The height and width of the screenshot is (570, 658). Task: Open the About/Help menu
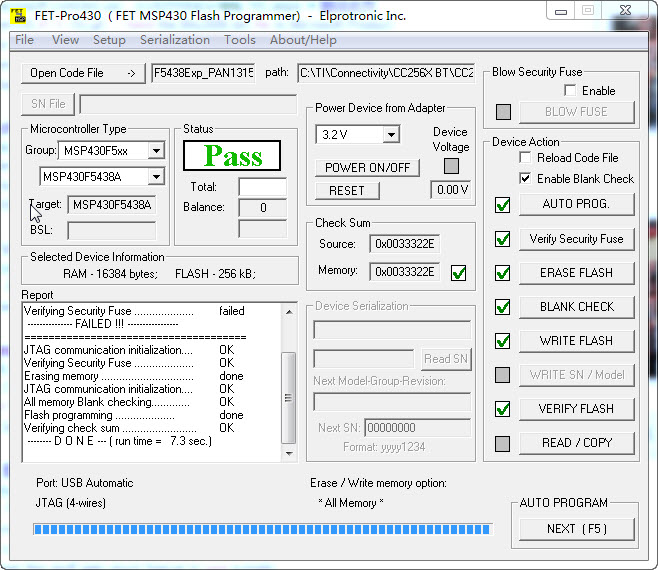303,40
